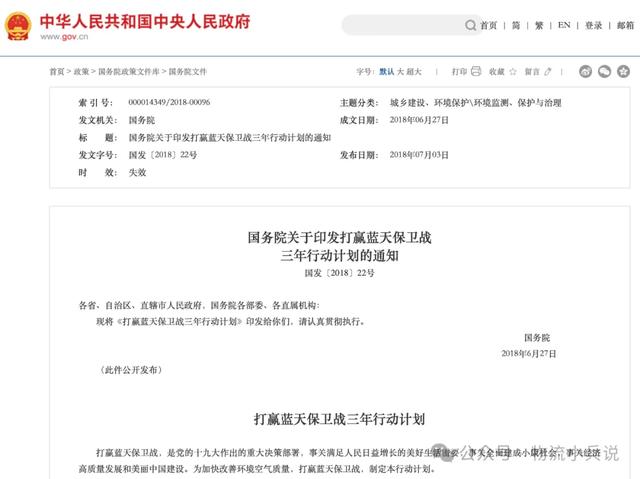Click the salutation line 各省、自治区、直辖市人民政府

(x=199, y=305)
